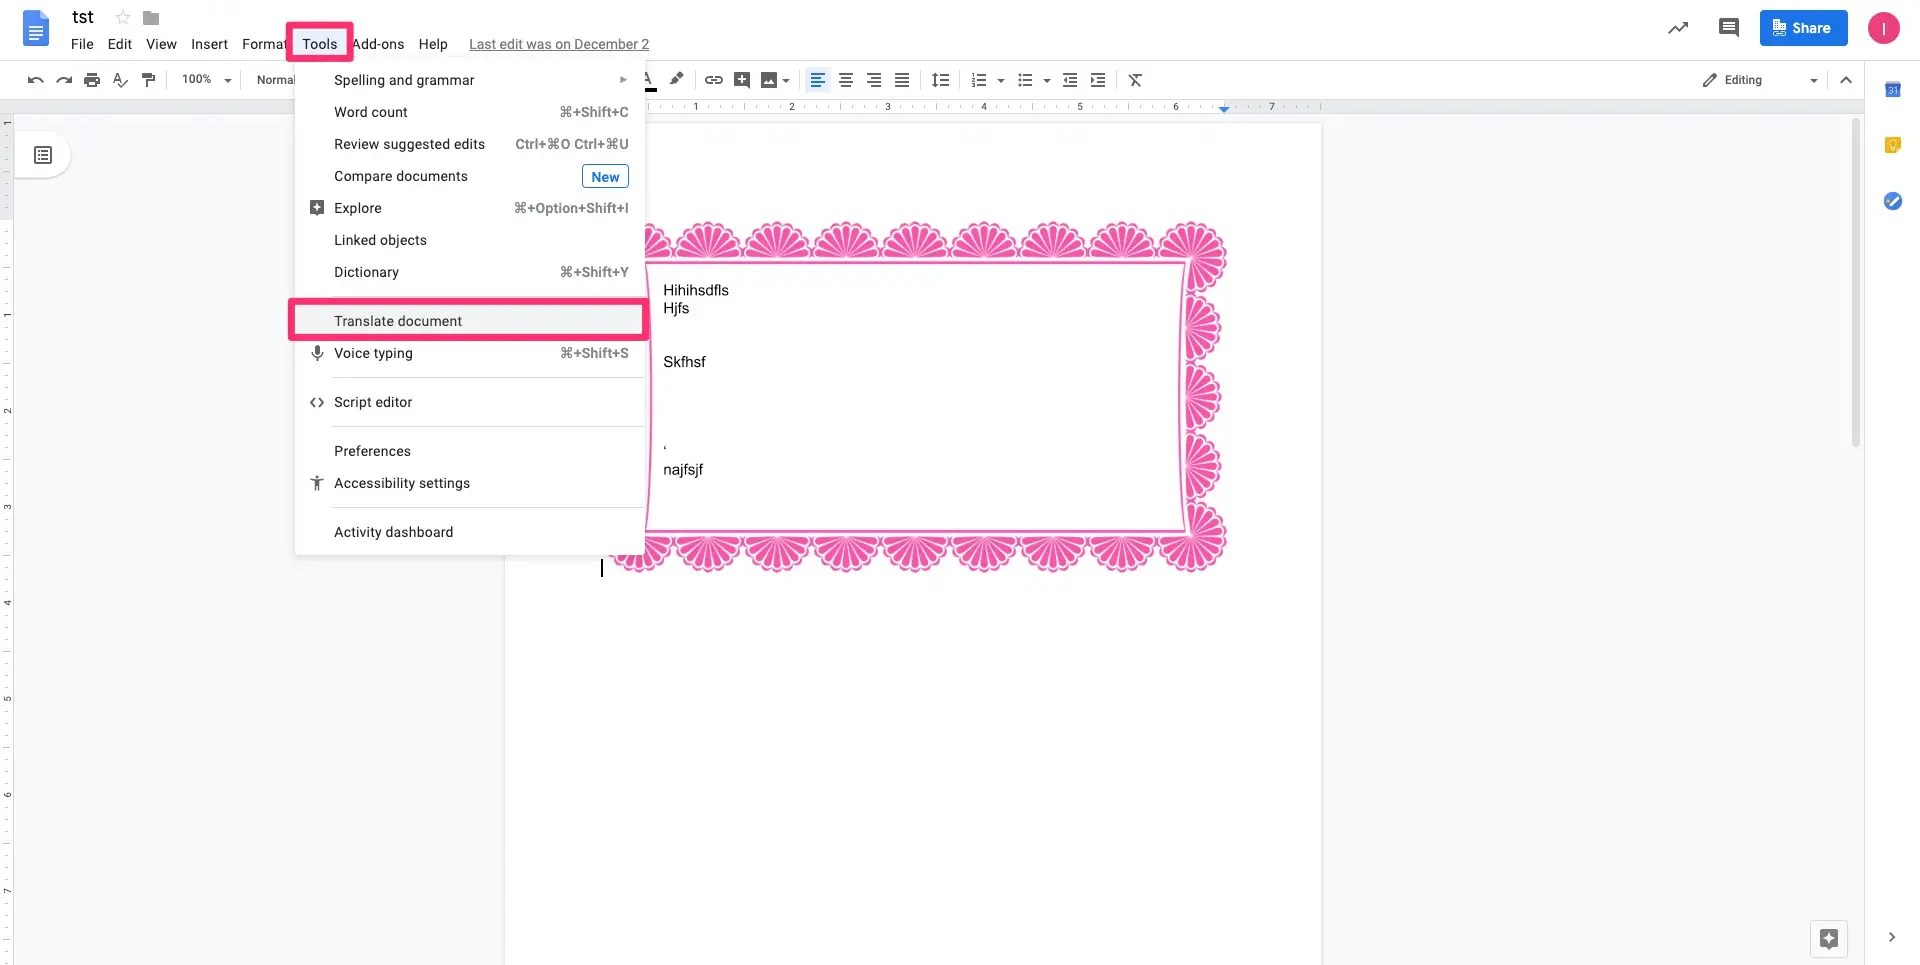
Task: Open the document outline panel
Action: (x=43, y=155)
